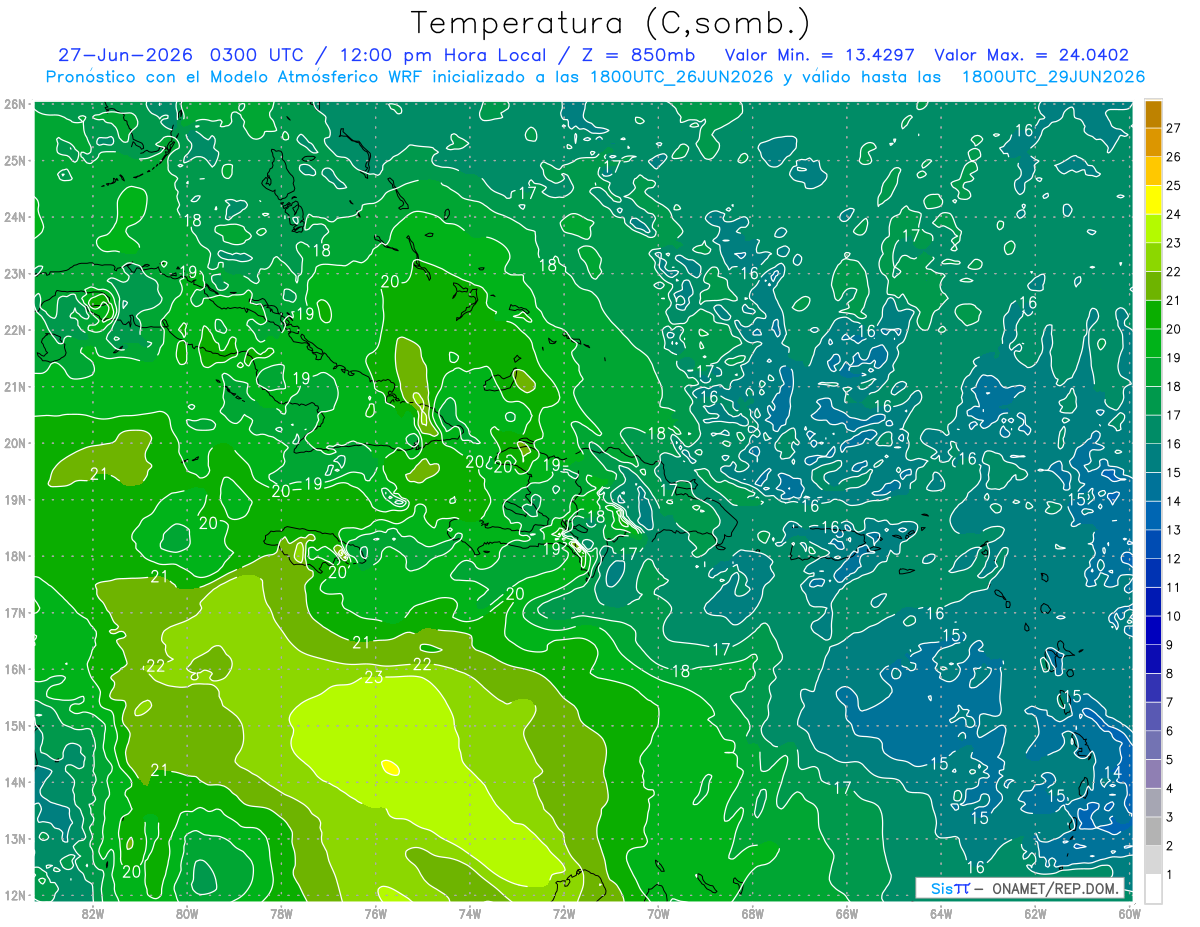Click the 23N latitude axis label
Screen dimensions: 1200x927
14,273
